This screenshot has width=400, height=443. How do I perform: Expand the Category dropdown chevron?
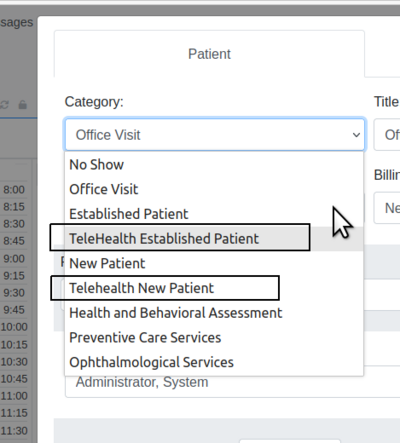pos(356,135)
